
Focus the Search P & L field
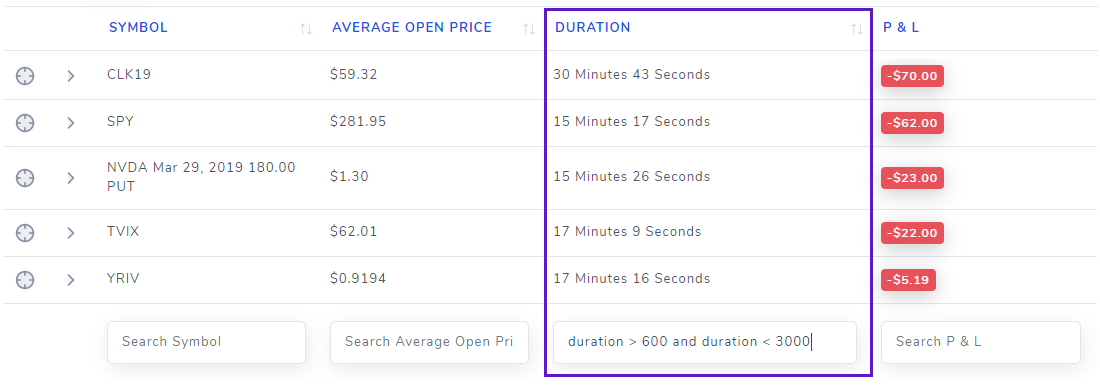pos(981,342)
